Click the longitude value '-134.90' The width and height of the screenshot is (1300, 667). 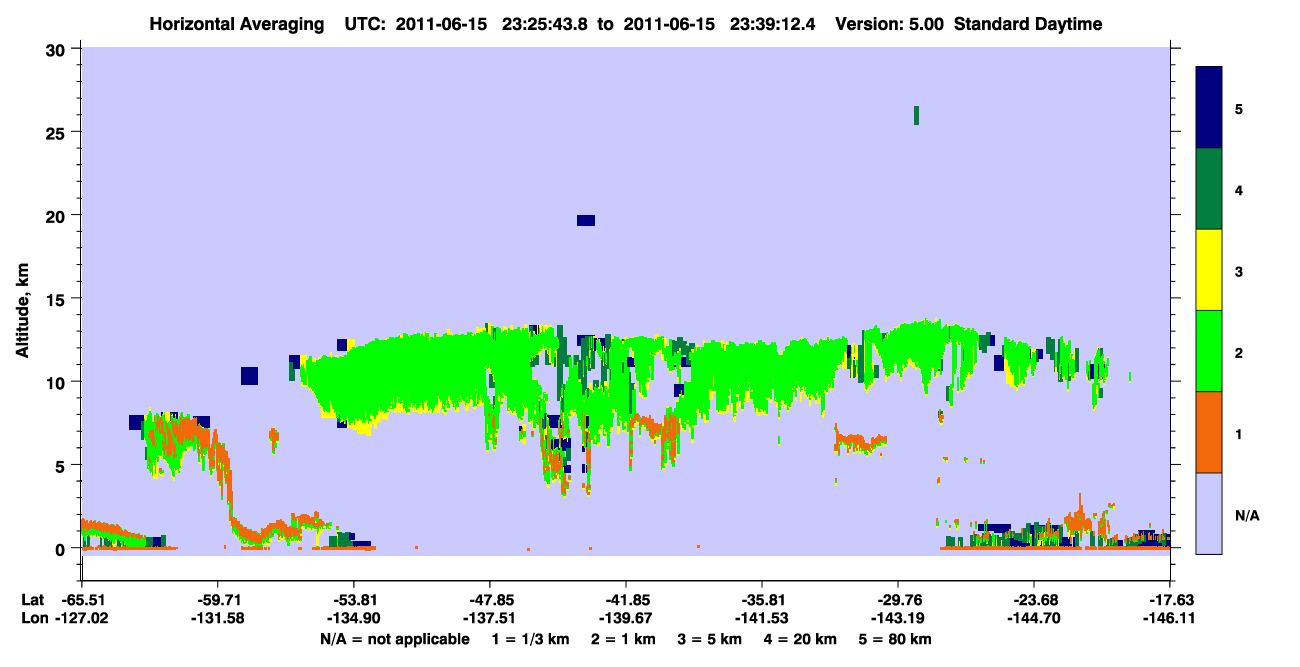(x=353, y=618)
